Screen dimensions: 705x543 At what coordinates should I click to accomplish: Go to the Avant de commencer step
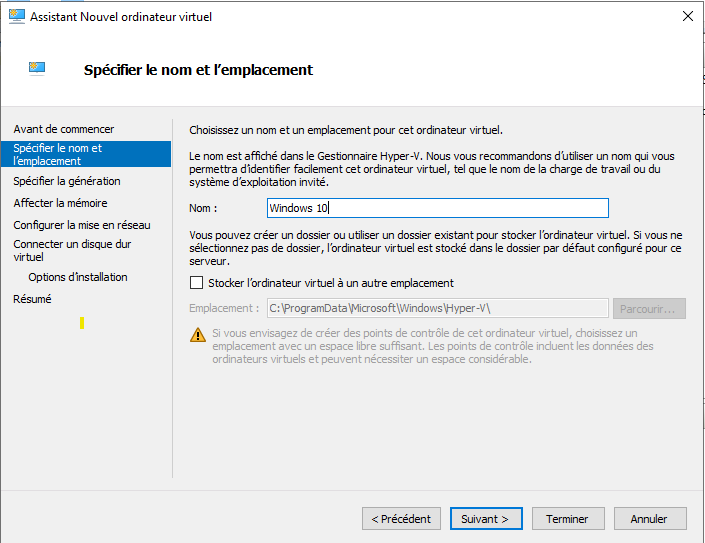[64, 129]
